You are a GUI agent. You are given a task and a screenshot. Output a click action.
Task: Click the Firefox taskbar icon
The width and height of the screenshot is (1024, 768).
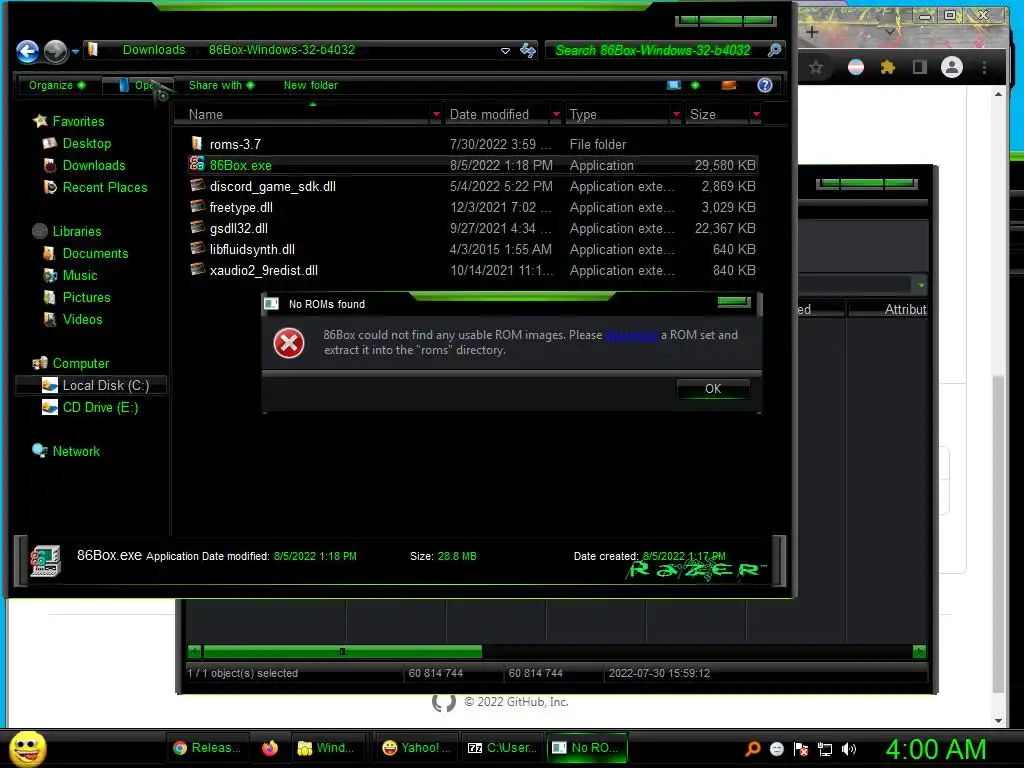tap(270, 748)
